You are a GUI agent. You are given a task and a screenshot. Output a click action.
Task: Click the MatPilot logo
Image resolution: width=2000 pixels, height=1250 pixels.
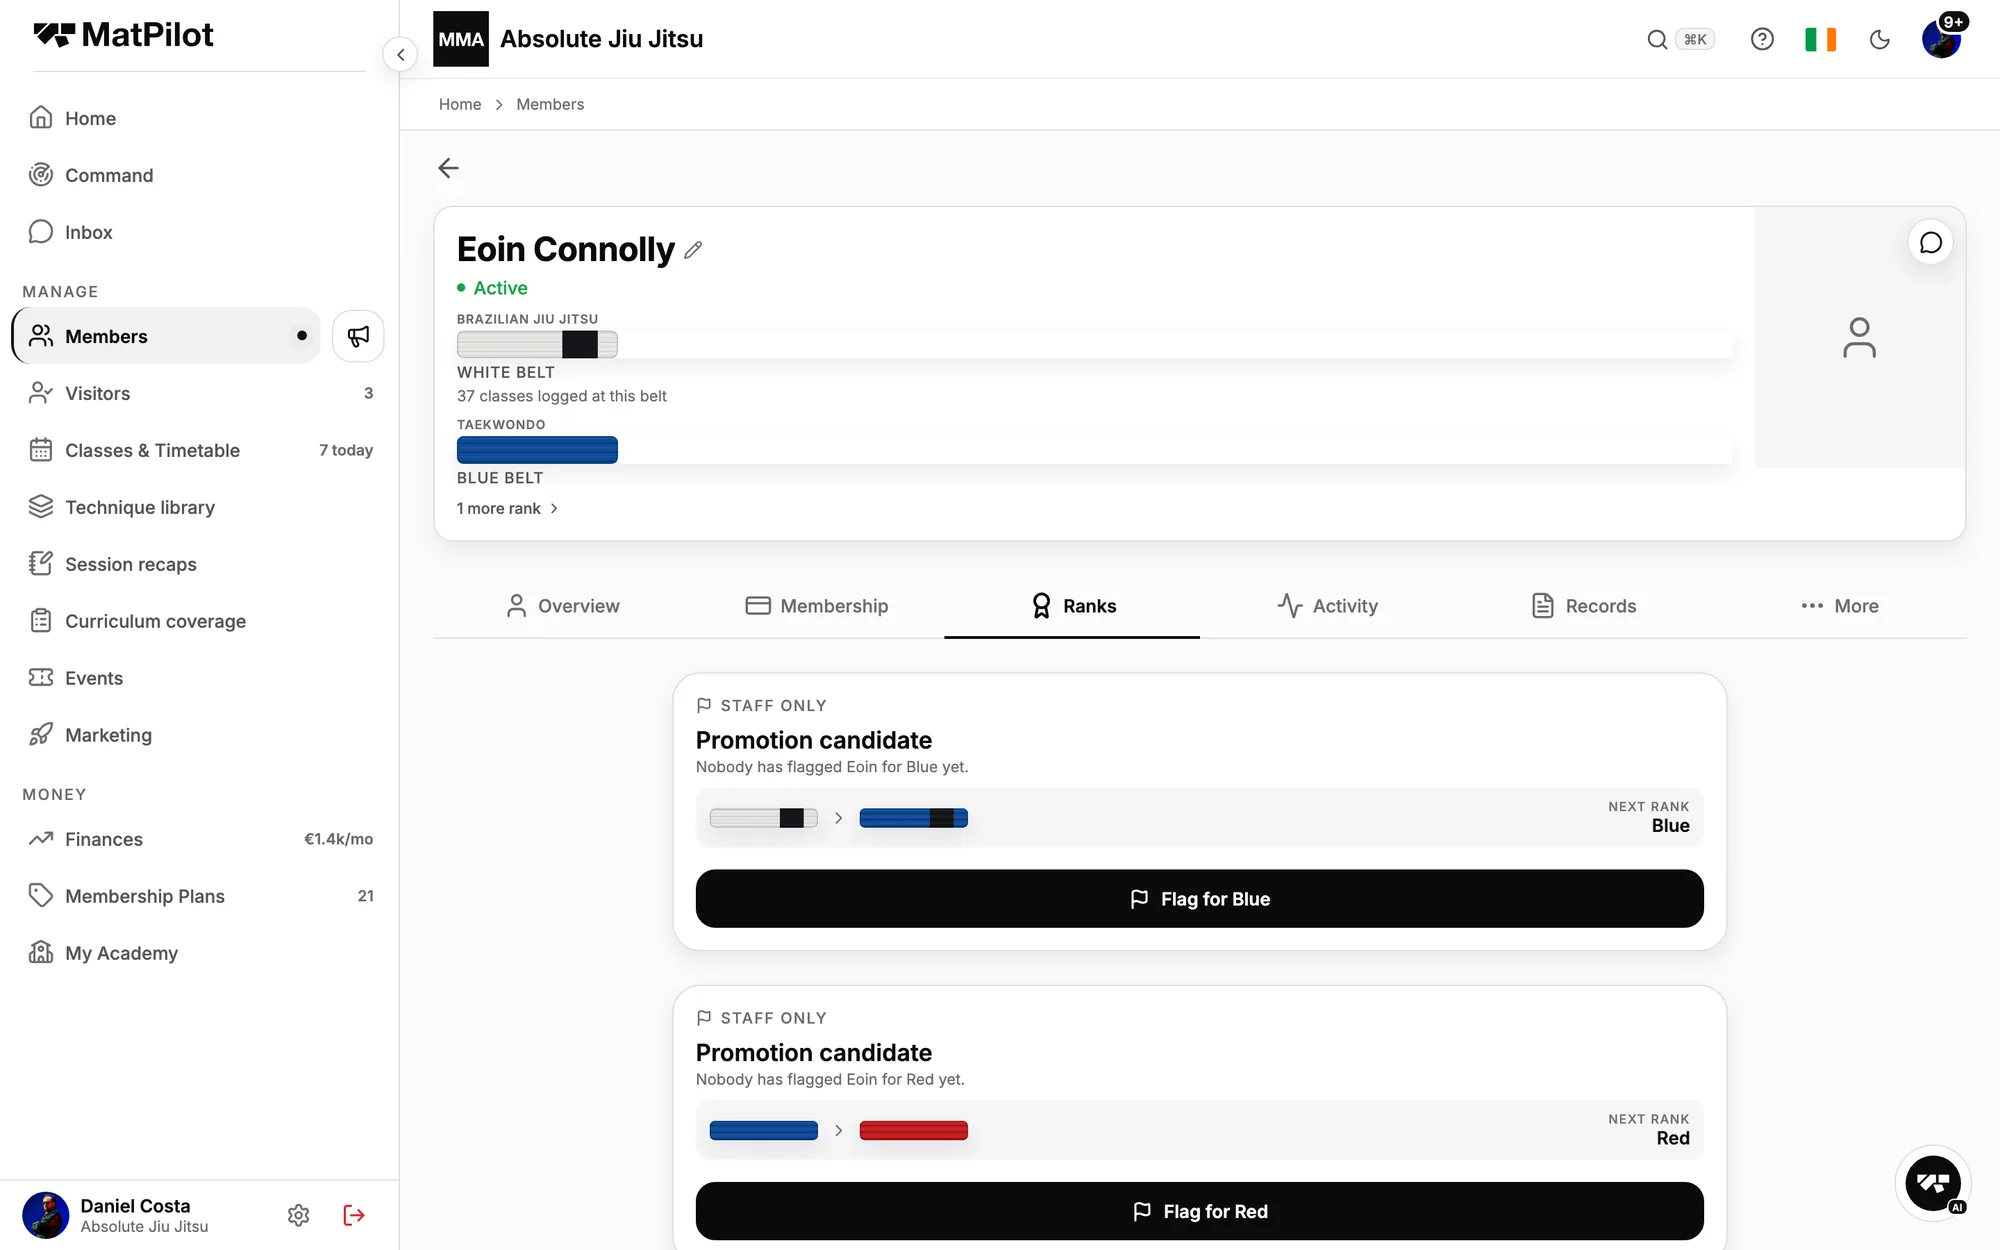coord(123,35)
